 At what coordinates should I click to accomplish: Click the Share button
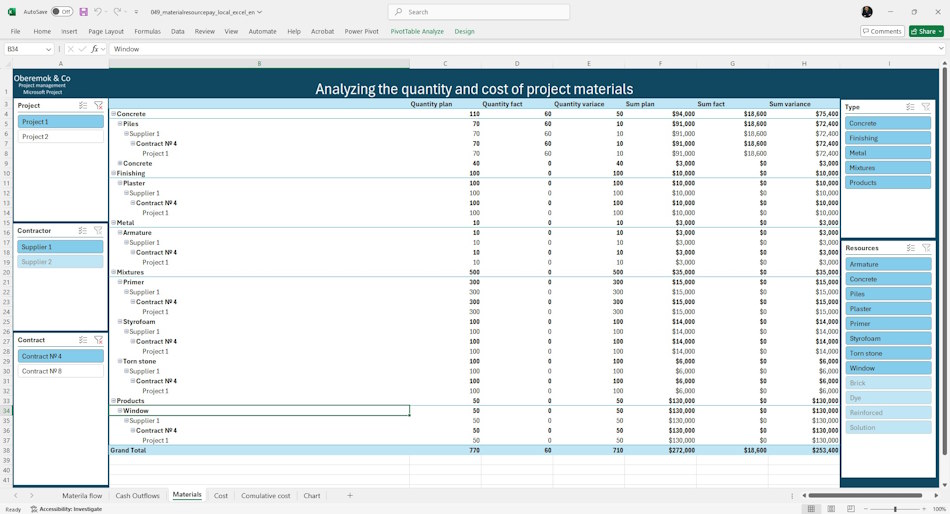(926, 32)
